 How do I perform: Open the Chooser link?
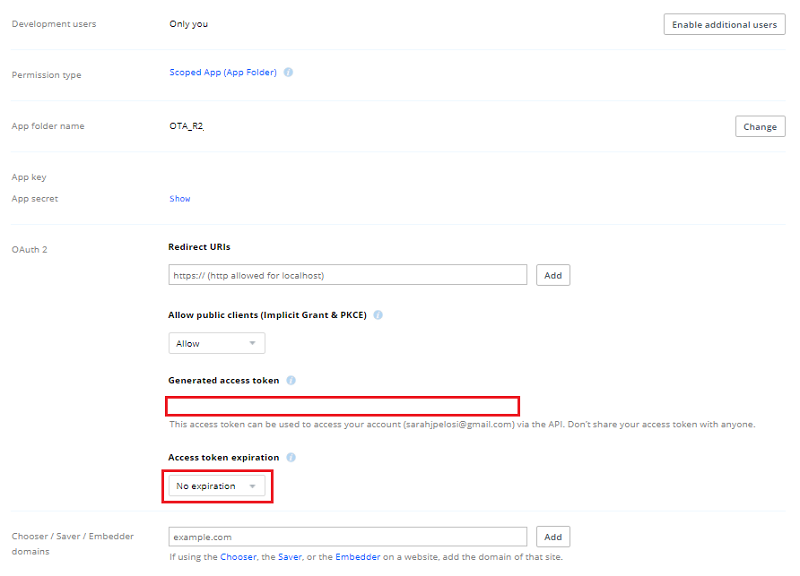(238, 557)
